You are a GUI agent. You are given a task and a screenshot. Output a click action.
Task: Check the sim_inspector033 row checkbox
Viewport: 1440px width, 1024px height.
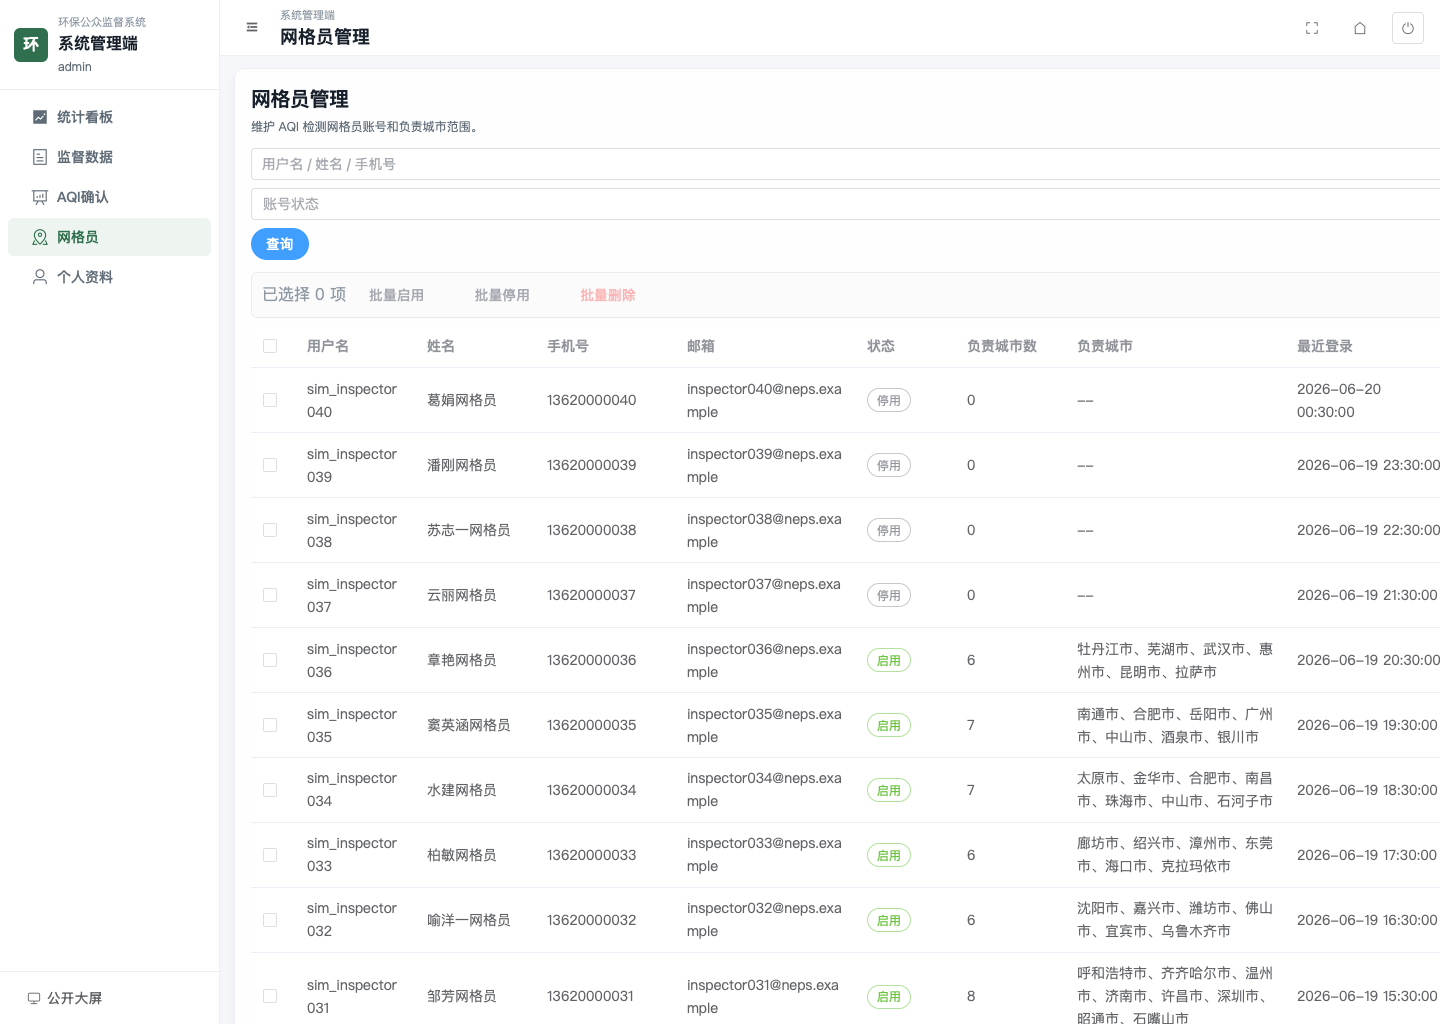pos(270,855)
